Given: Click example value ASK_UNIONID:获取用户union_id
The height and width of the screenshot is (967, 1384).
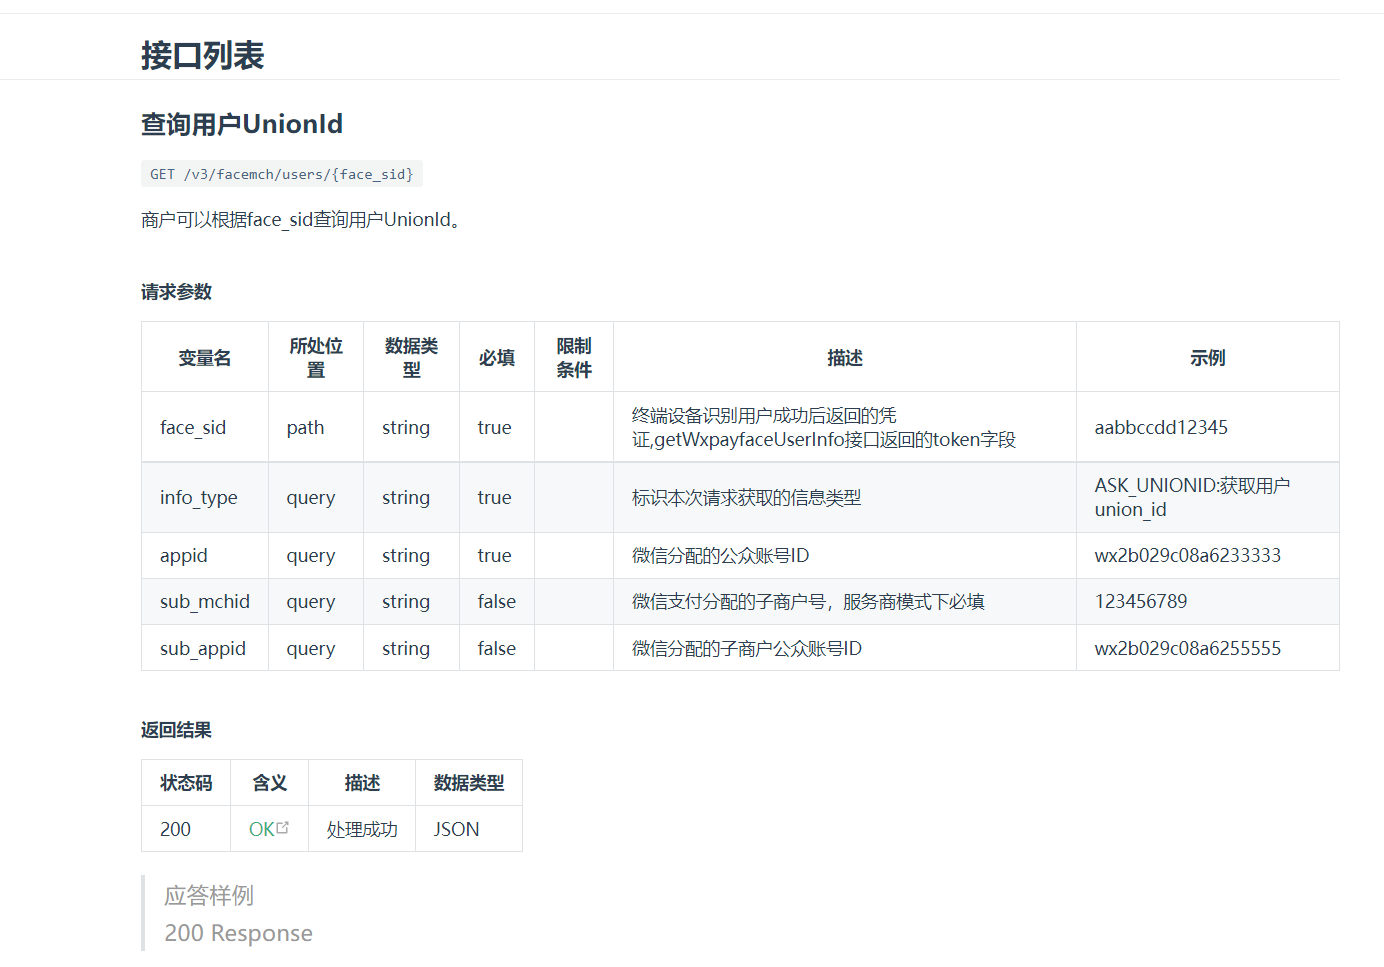Looking at the screenshot, I should click(1192, 497).
